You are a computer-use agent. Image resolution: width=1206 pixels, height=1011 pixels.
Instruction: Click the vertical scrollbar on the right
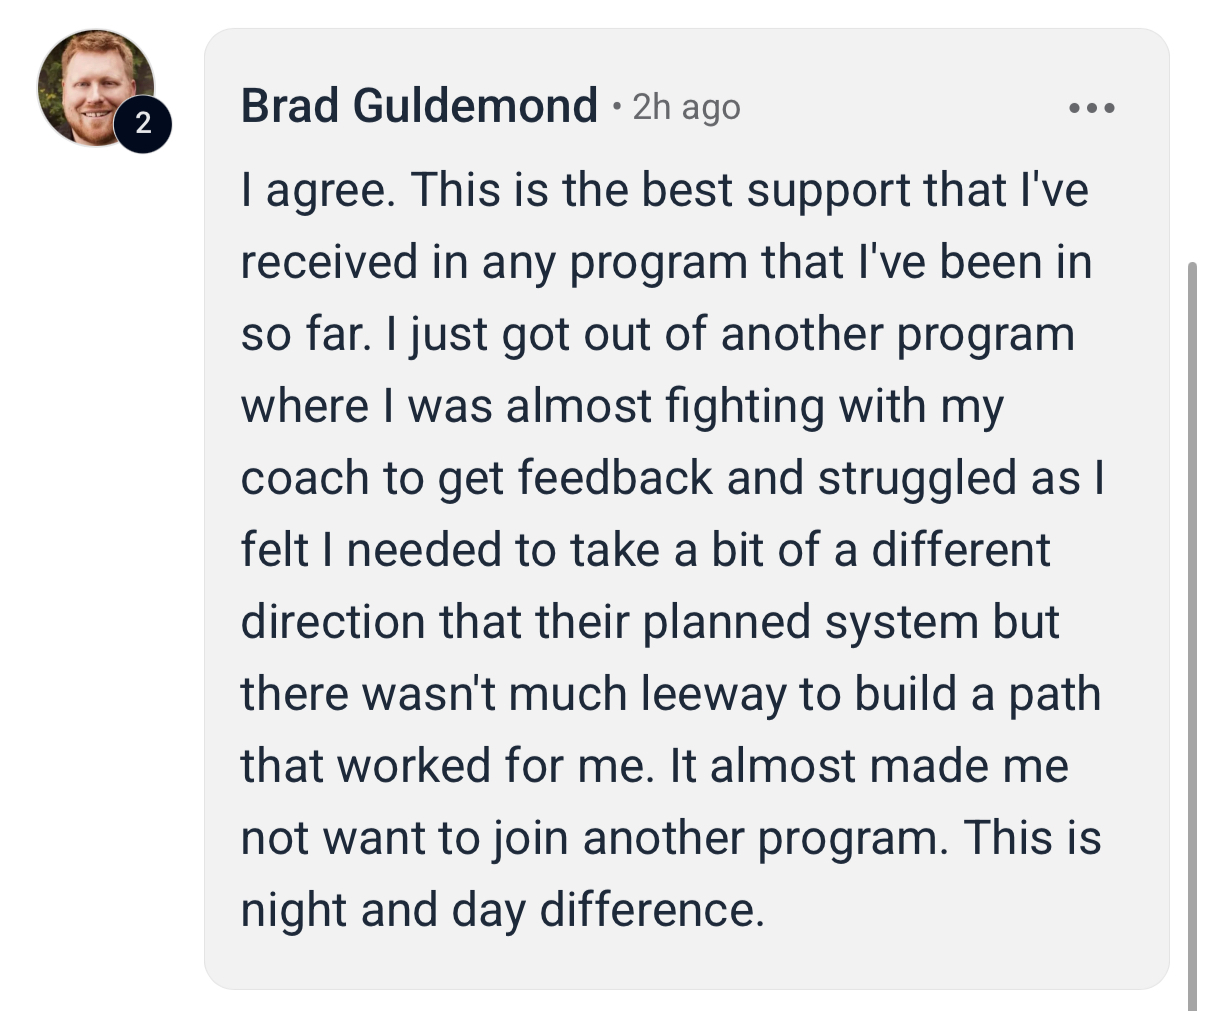1191,635
